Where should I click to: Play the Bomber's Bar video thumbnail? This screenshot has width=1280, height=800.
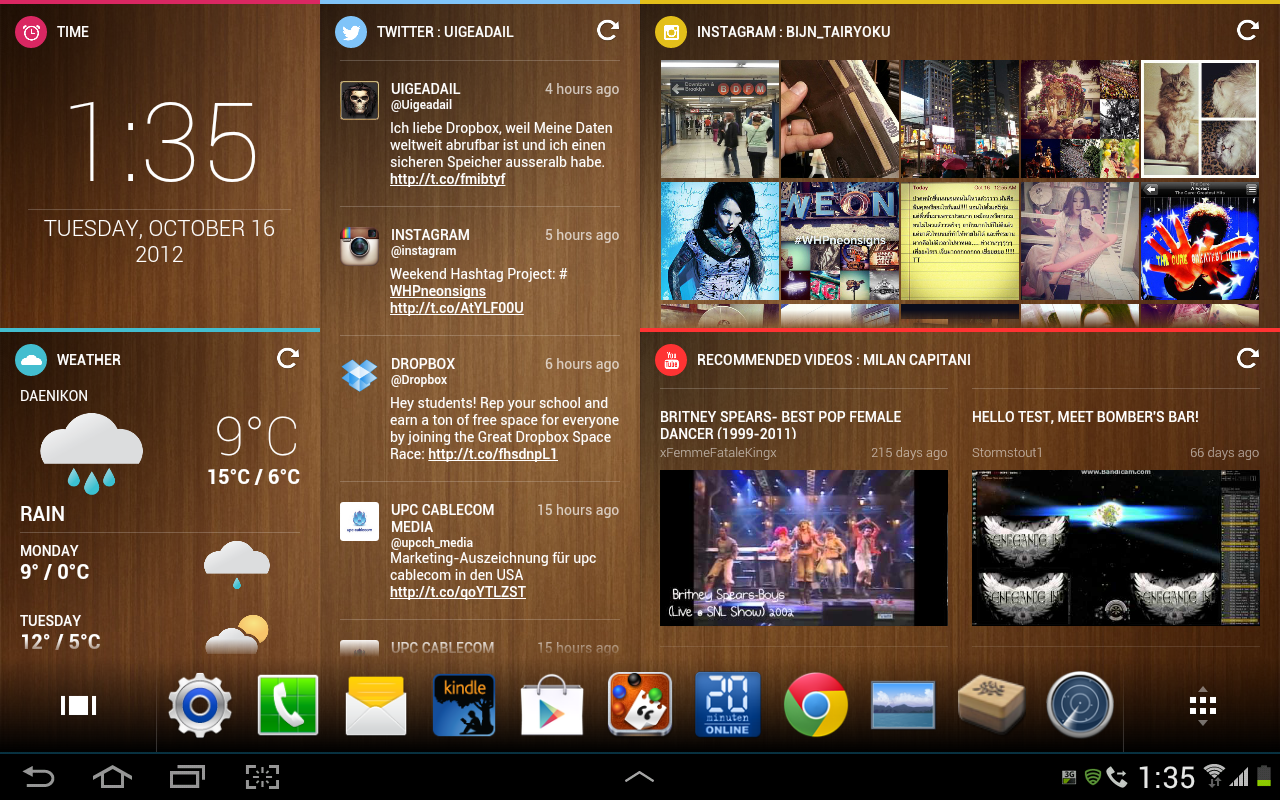click(x=1116, y=548)
